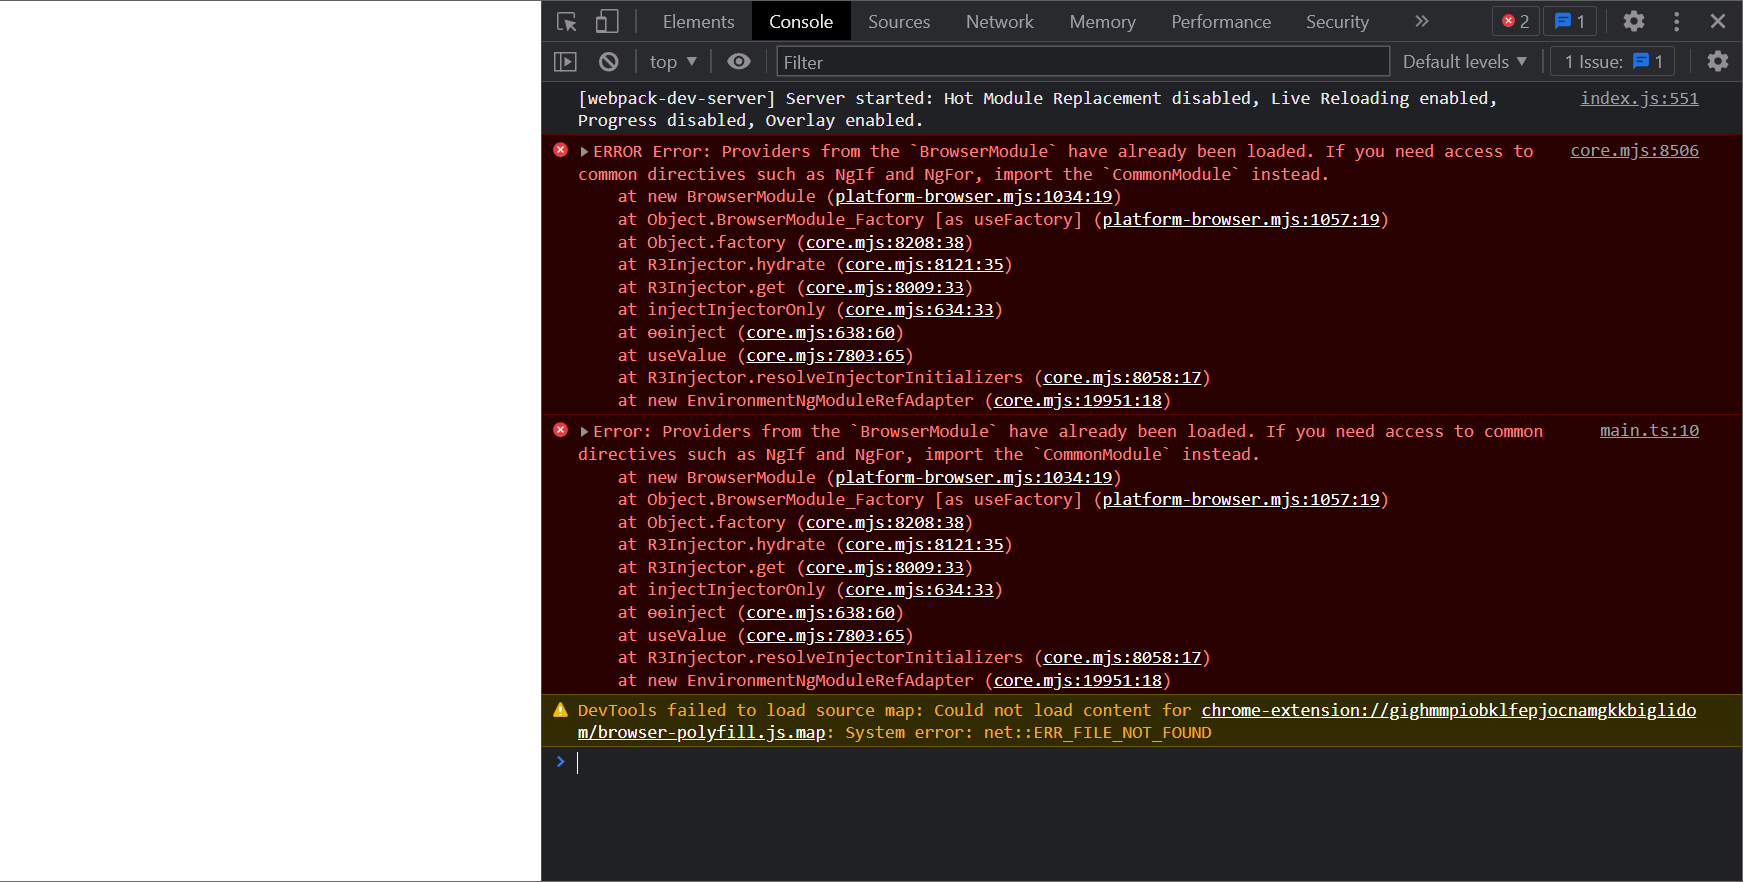Viewport: 1743px width, 882px height.
Task: Click the eye icon to create live expression
Action: click(x=738, y=62)
